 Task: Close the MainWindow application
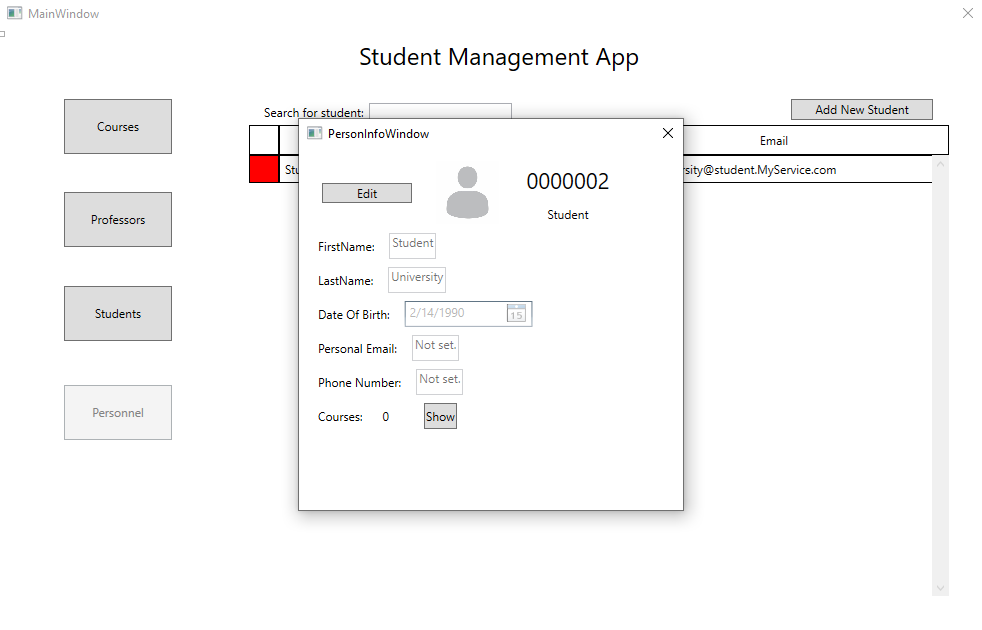tap(967, 14)
